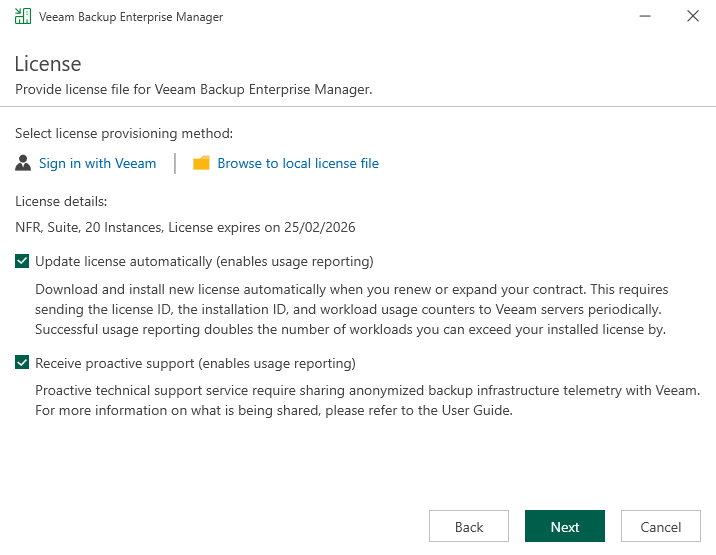Disable the Receive proactive support checkbox
Screen dimensions: 716x555
coord(22,363)
